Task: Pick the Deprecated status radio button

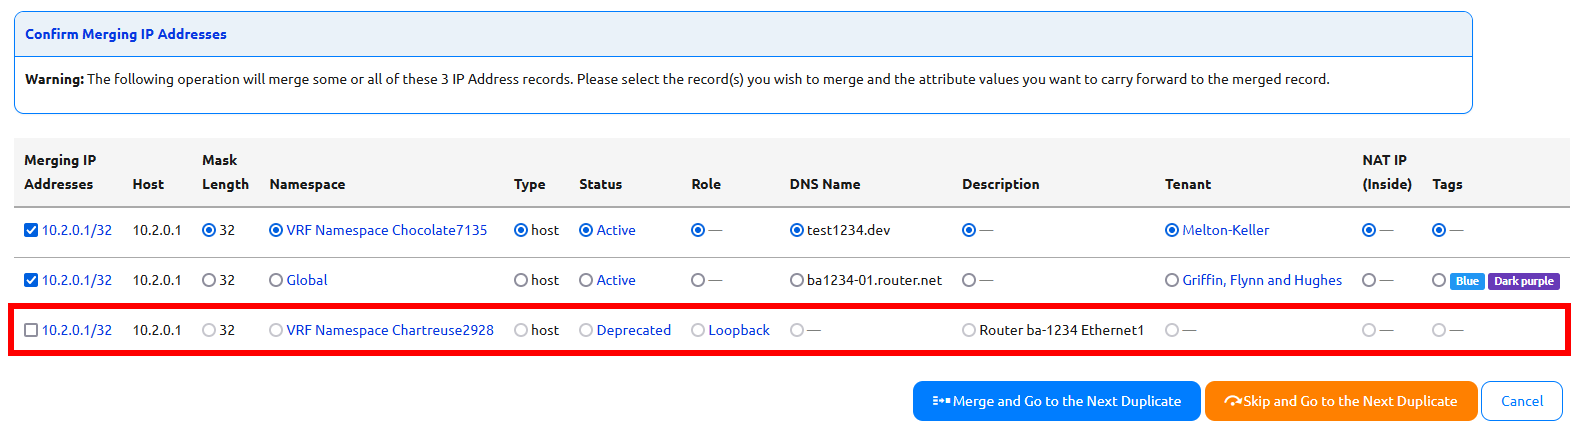Action: pos(586,330)
